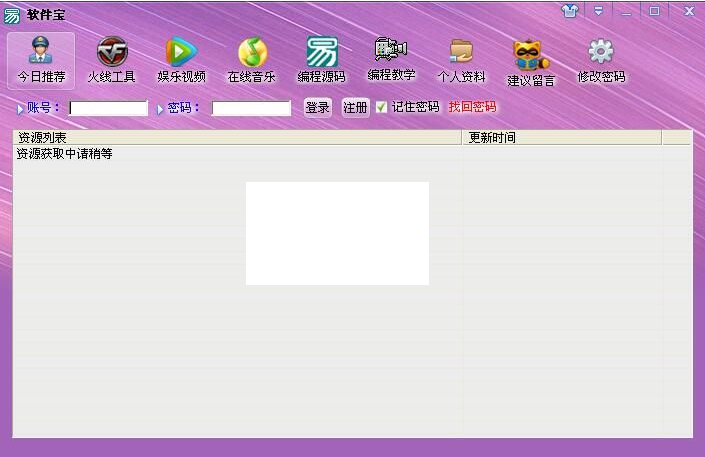Open 在线音乐 music section
This screenshot has width=705, height=457.
252,61
